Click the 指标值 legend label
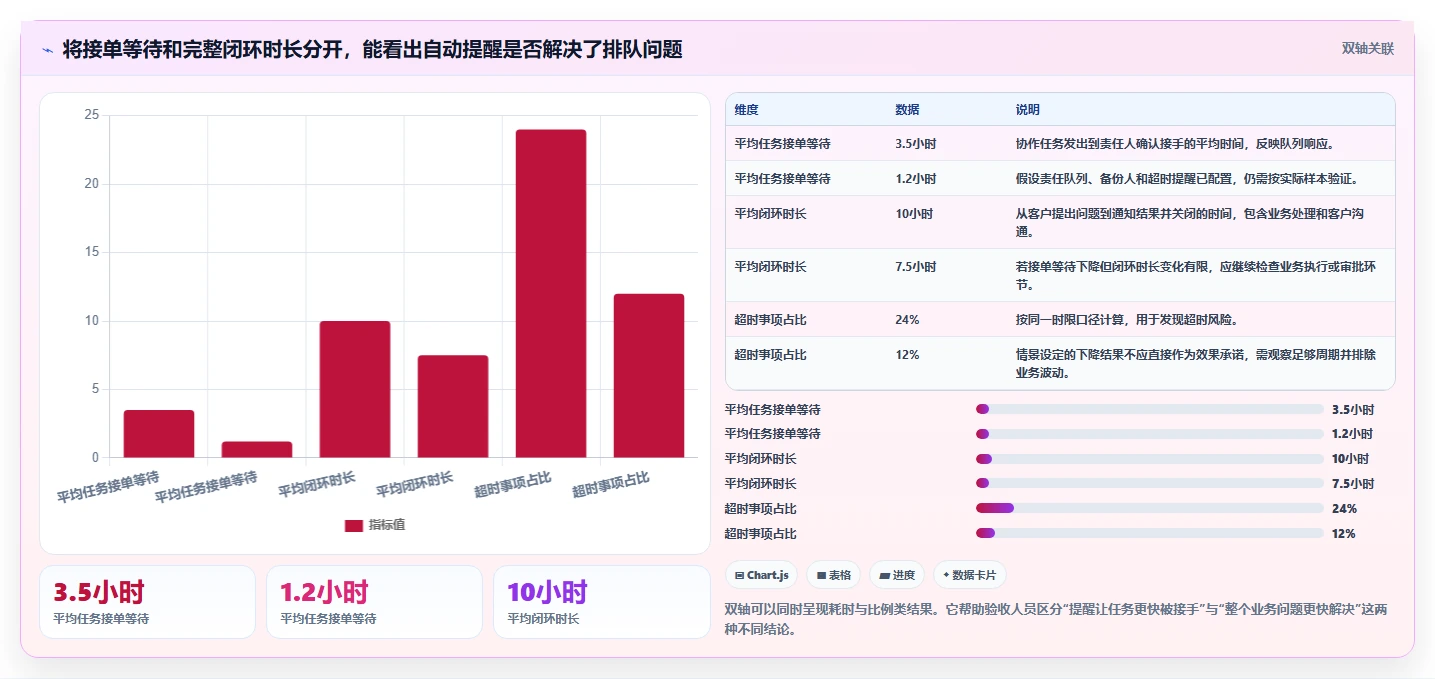 [x=387, y=525]
